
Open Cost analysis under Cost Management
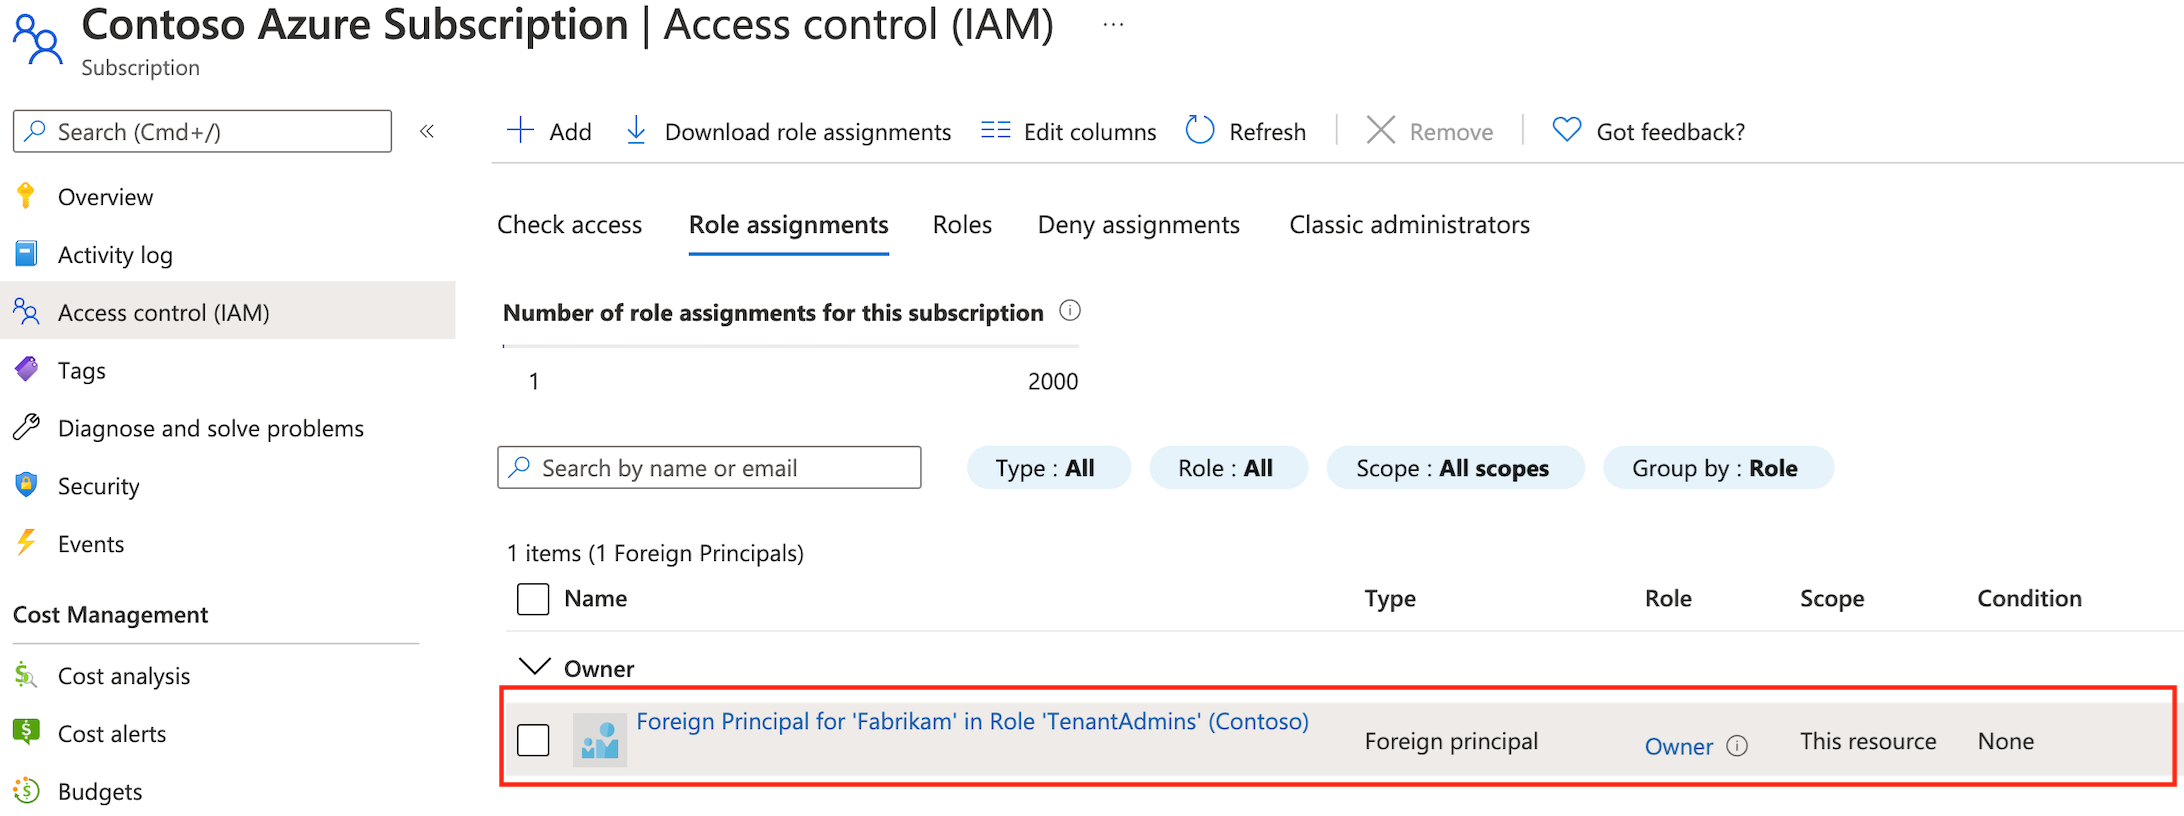point(123,675)
